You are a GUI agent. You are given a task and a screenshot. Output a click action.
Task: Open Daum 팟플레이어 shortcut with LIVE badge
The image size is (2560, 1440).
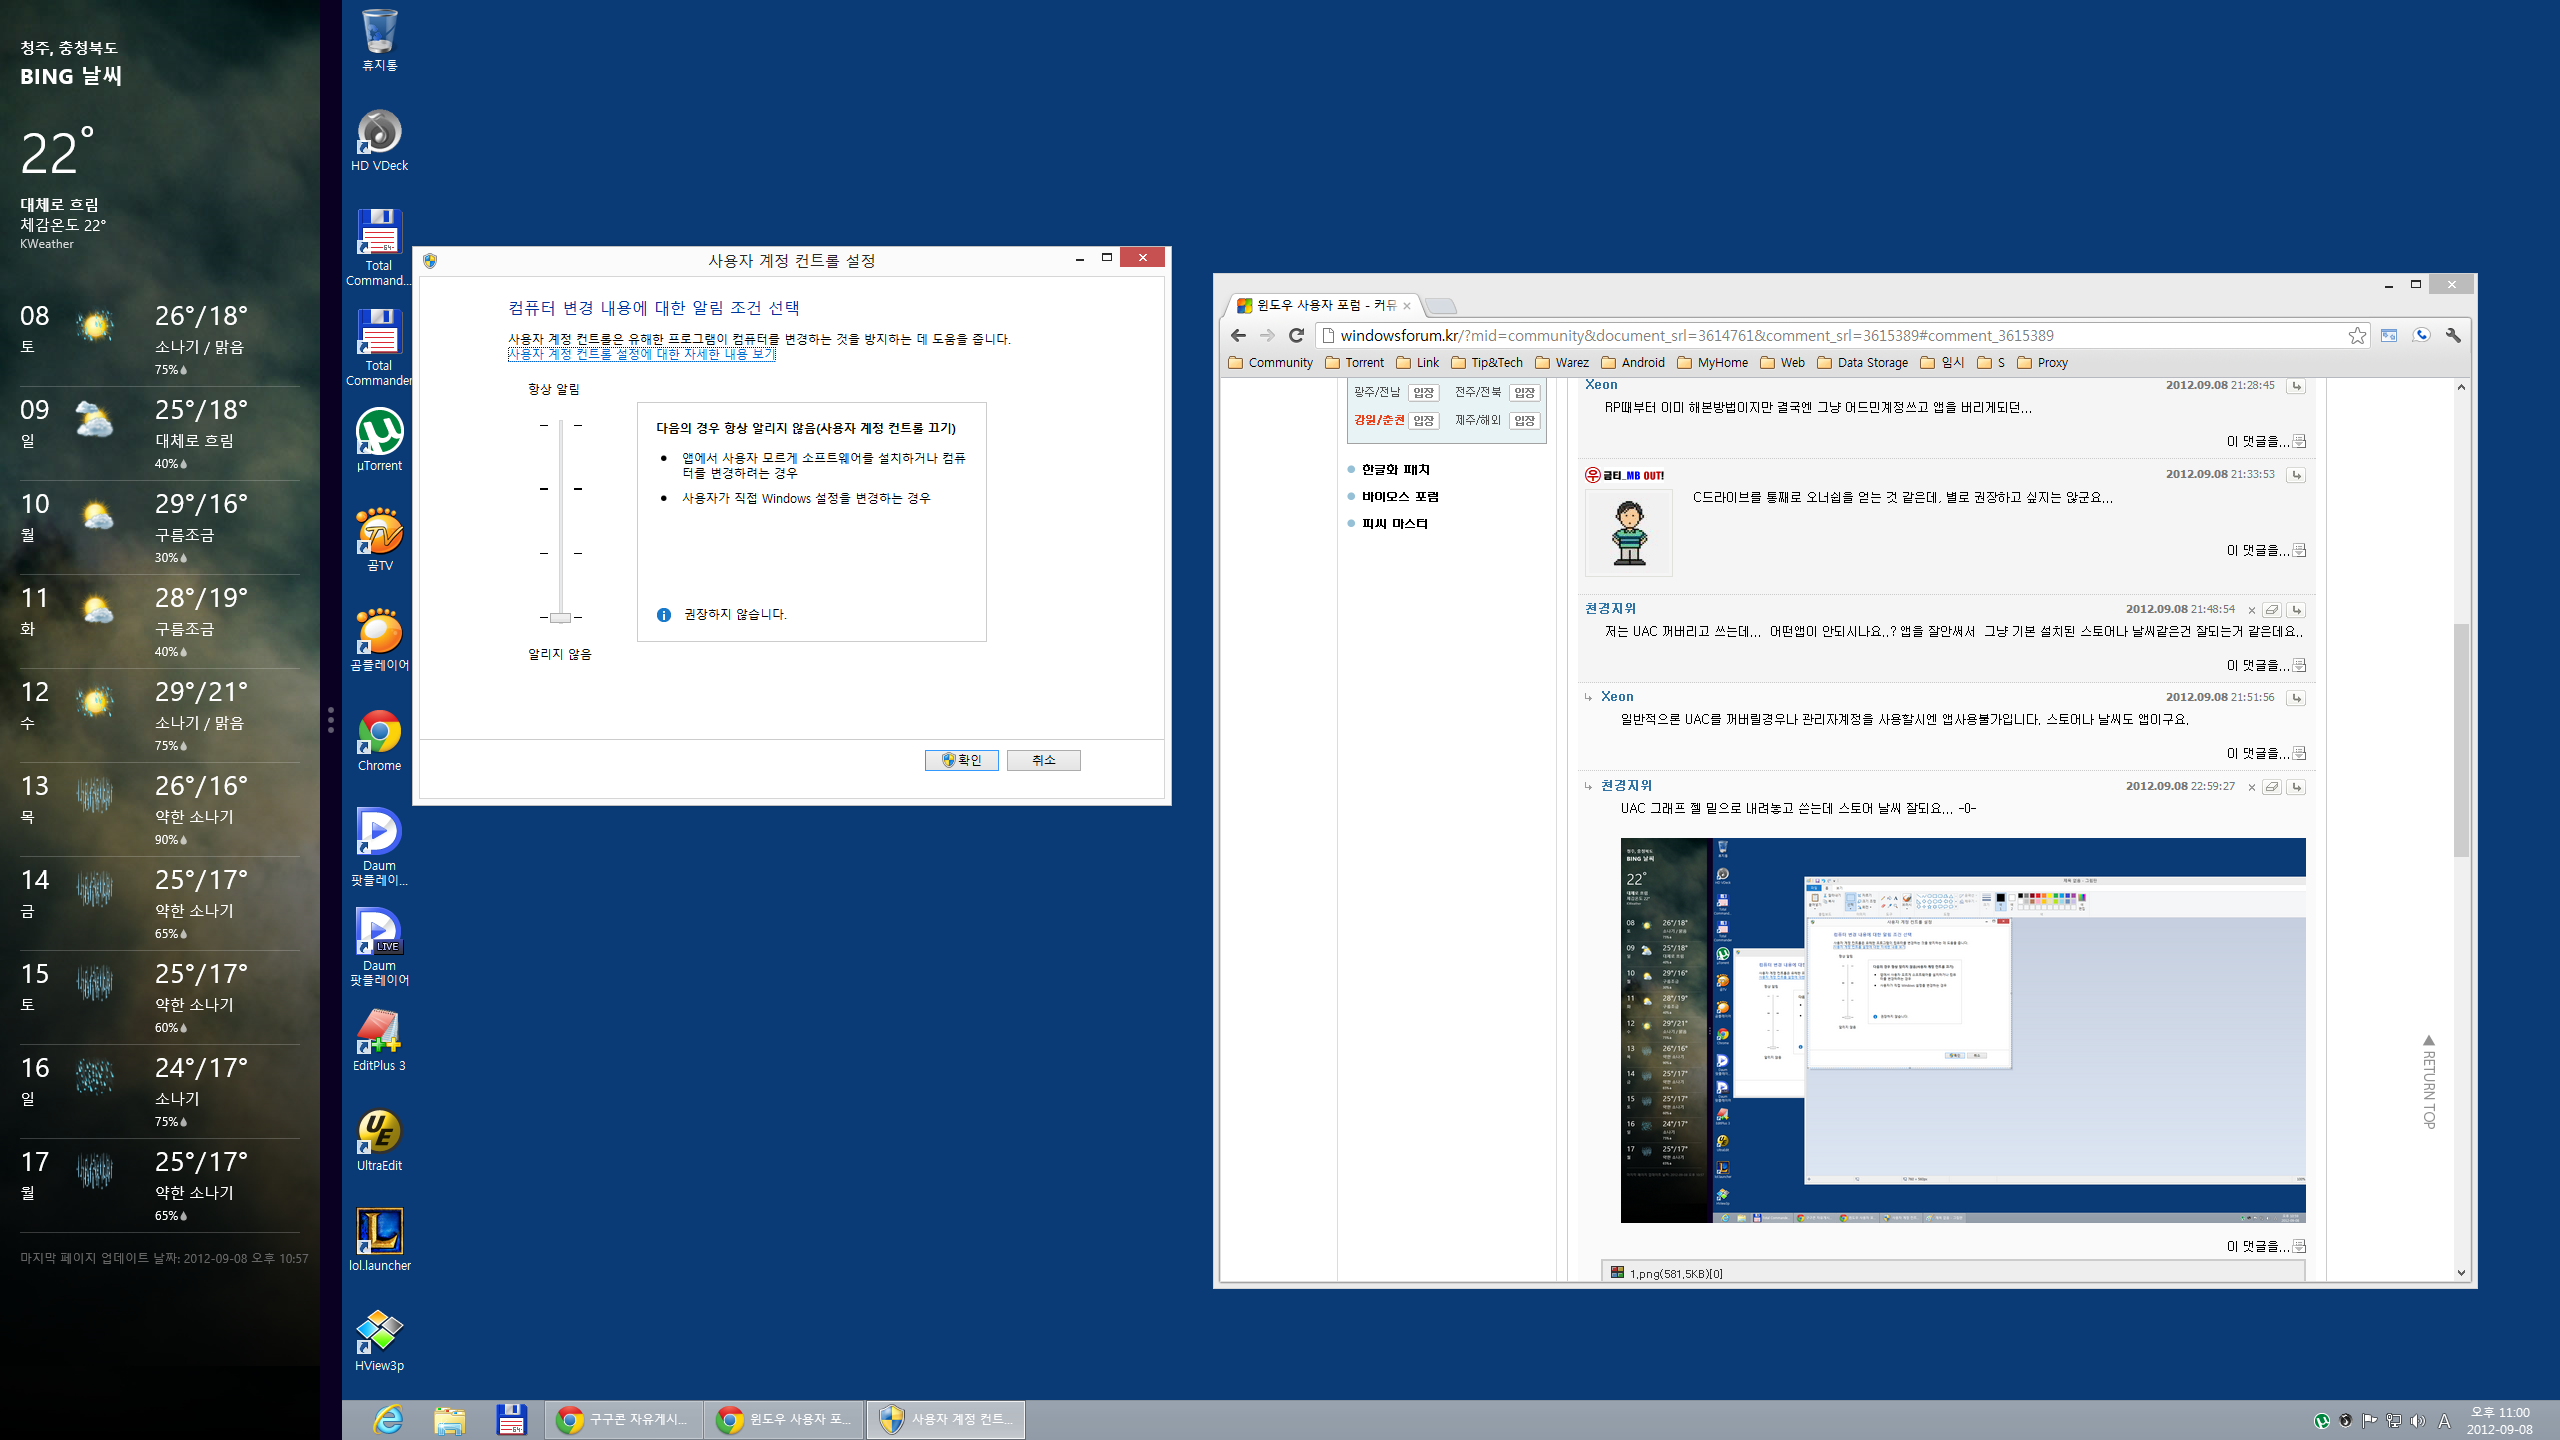(379, 947)
